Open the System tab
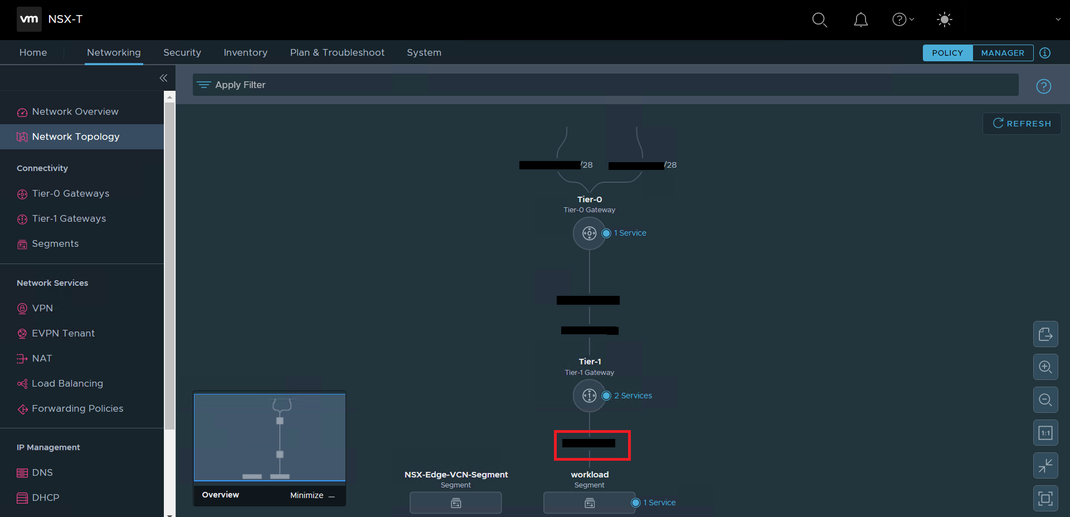 424,53
